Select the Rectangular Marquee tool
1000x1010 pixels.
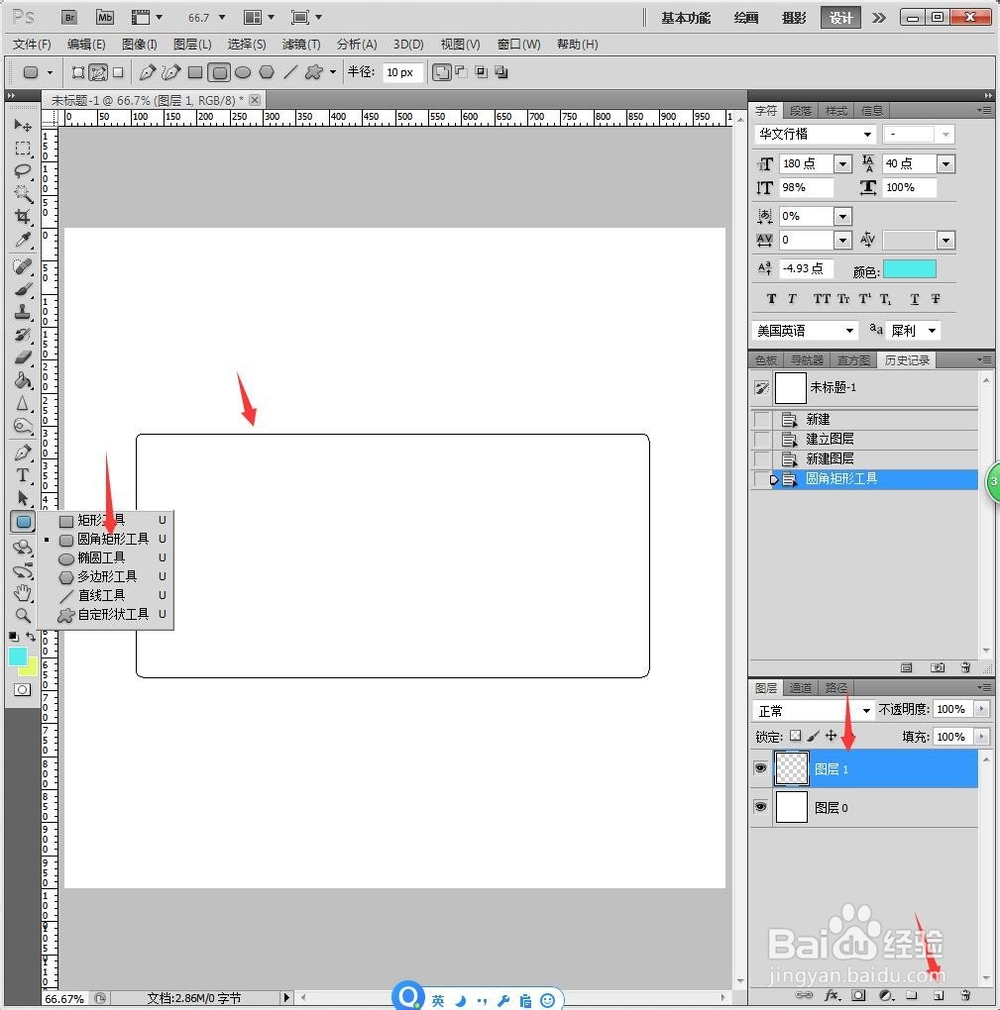pyautogui.click(x=23, y=148)
